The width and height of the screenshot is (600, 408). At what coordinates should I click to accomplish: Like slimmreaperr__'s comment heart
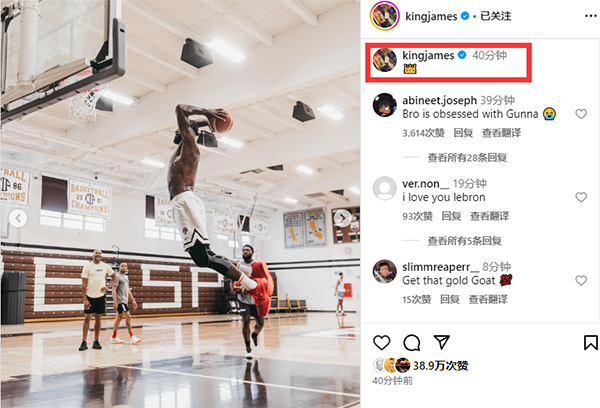click(x=581, y=281)
